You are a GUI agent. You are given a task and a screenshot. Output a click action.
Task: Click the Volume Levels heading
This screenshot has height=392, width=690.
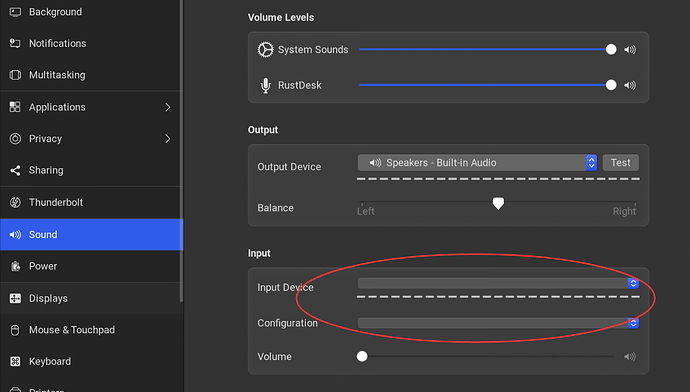coord(281,18)
